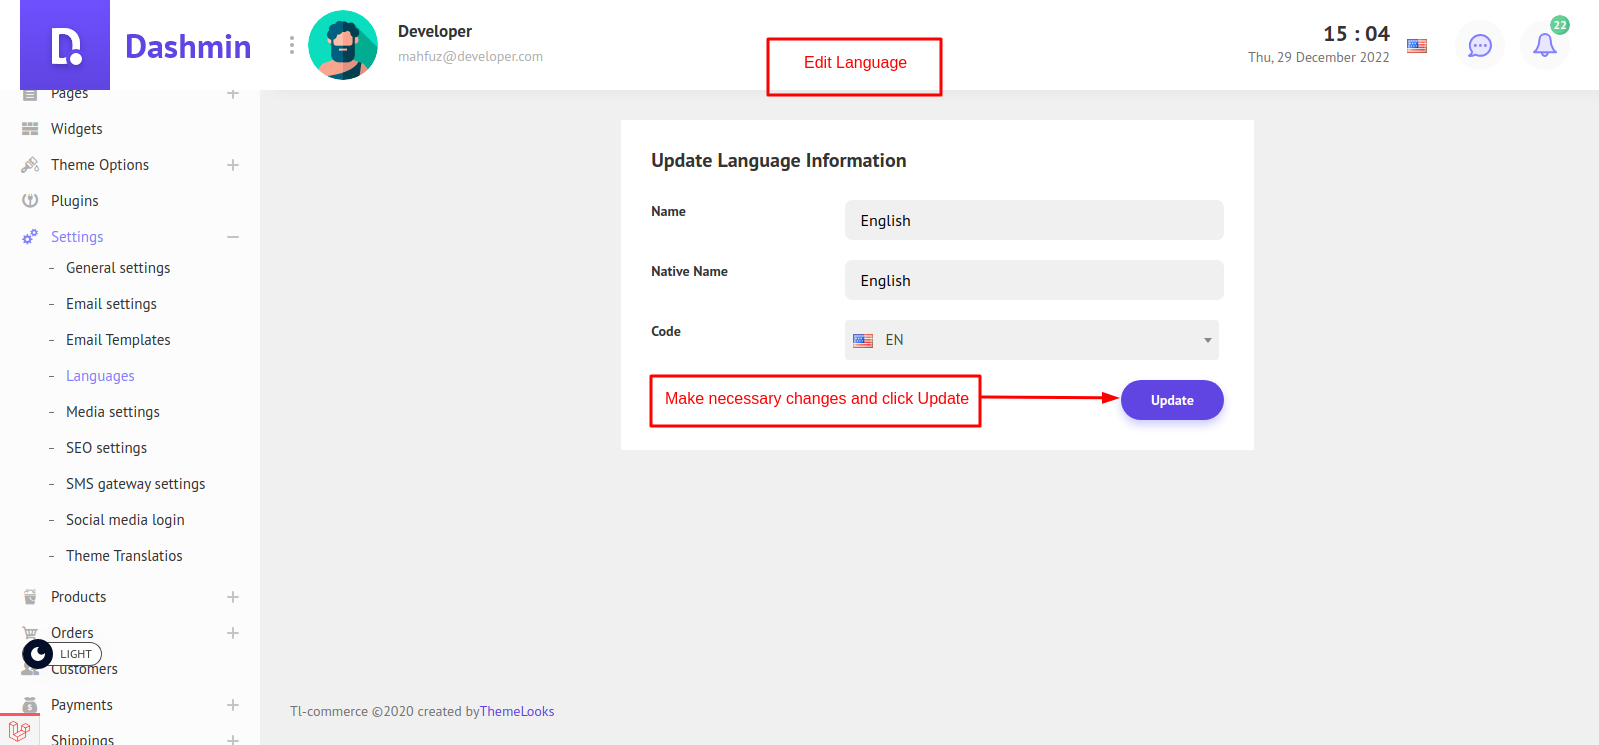Image resolution: width=1599 pixels, height=745 pixels.
Task: Open General settings in sidebar
Action: click(118, 268)
